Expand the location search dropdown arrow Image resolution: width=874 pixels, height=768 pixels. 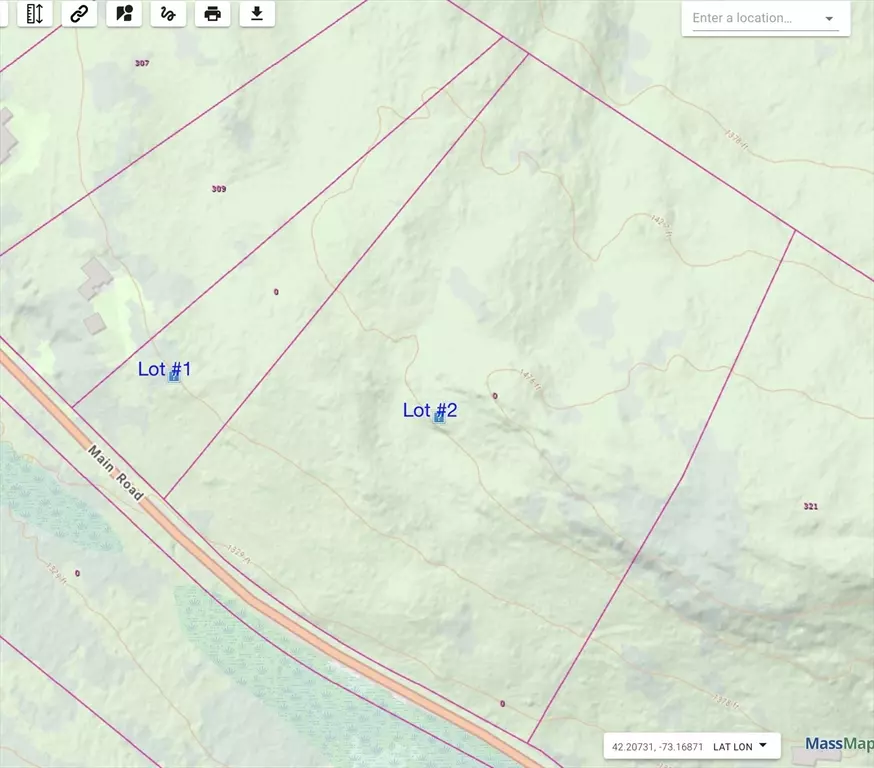click(x=829, y=19)
